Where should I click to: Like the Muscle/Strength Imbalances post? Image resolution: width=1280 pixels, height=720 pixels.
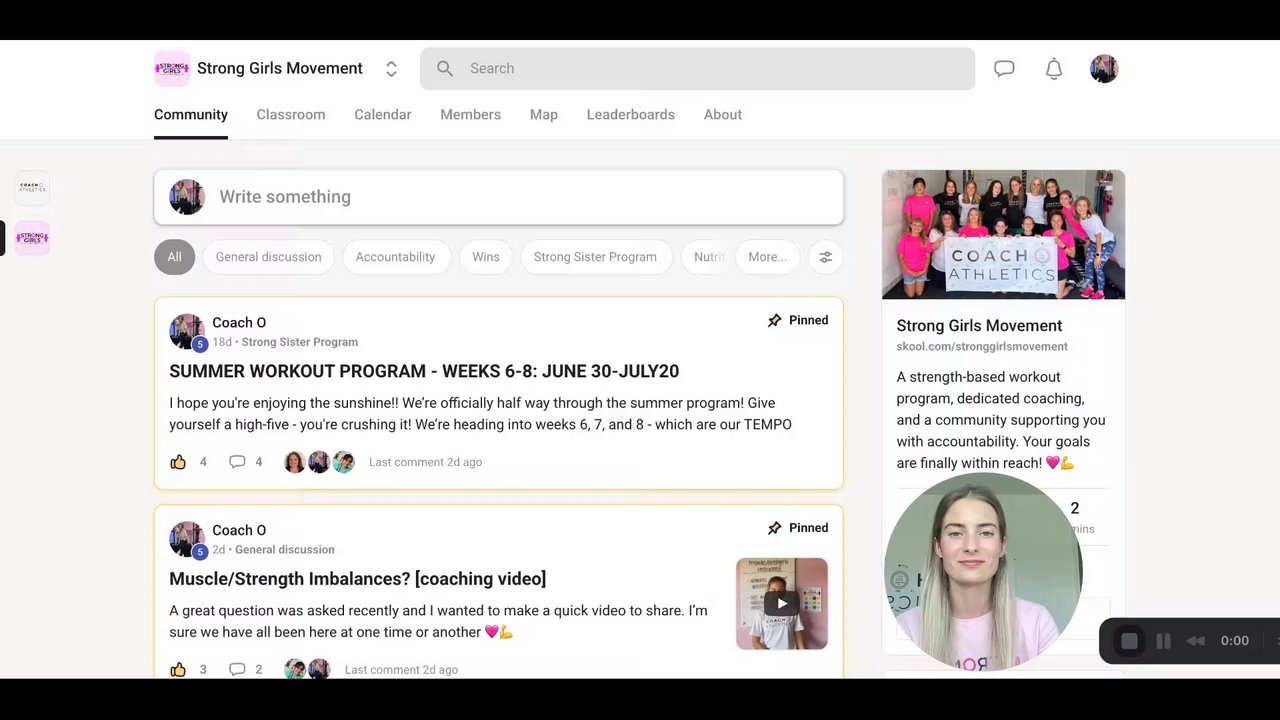178,670
